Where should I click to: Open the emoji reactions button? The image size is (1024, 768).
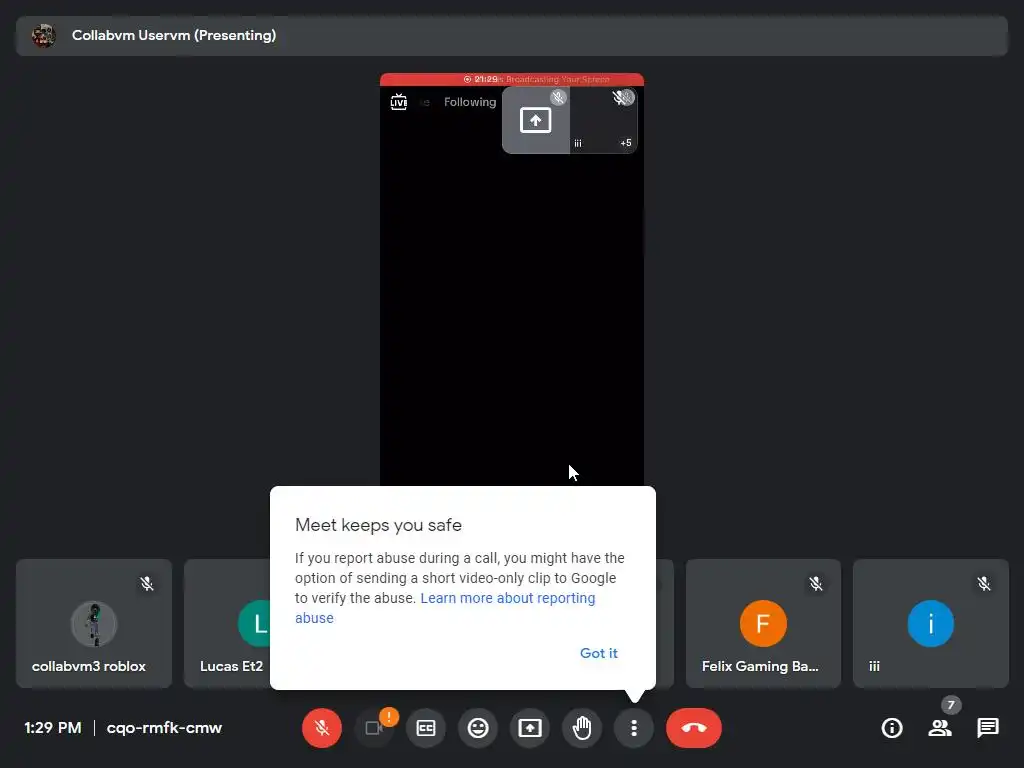(x=478, y=728)
